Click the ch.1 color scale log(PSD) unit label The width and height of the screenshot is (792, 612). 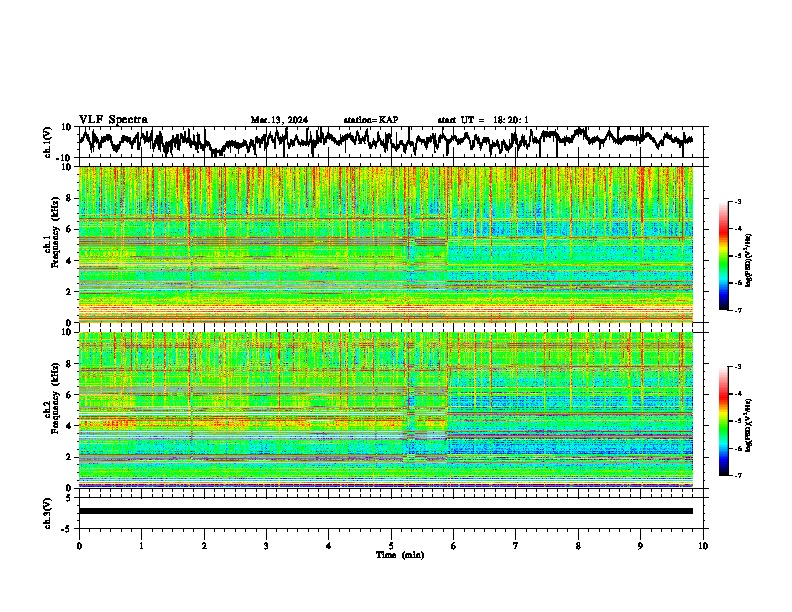pyautogui.click(x=749, y=261)
